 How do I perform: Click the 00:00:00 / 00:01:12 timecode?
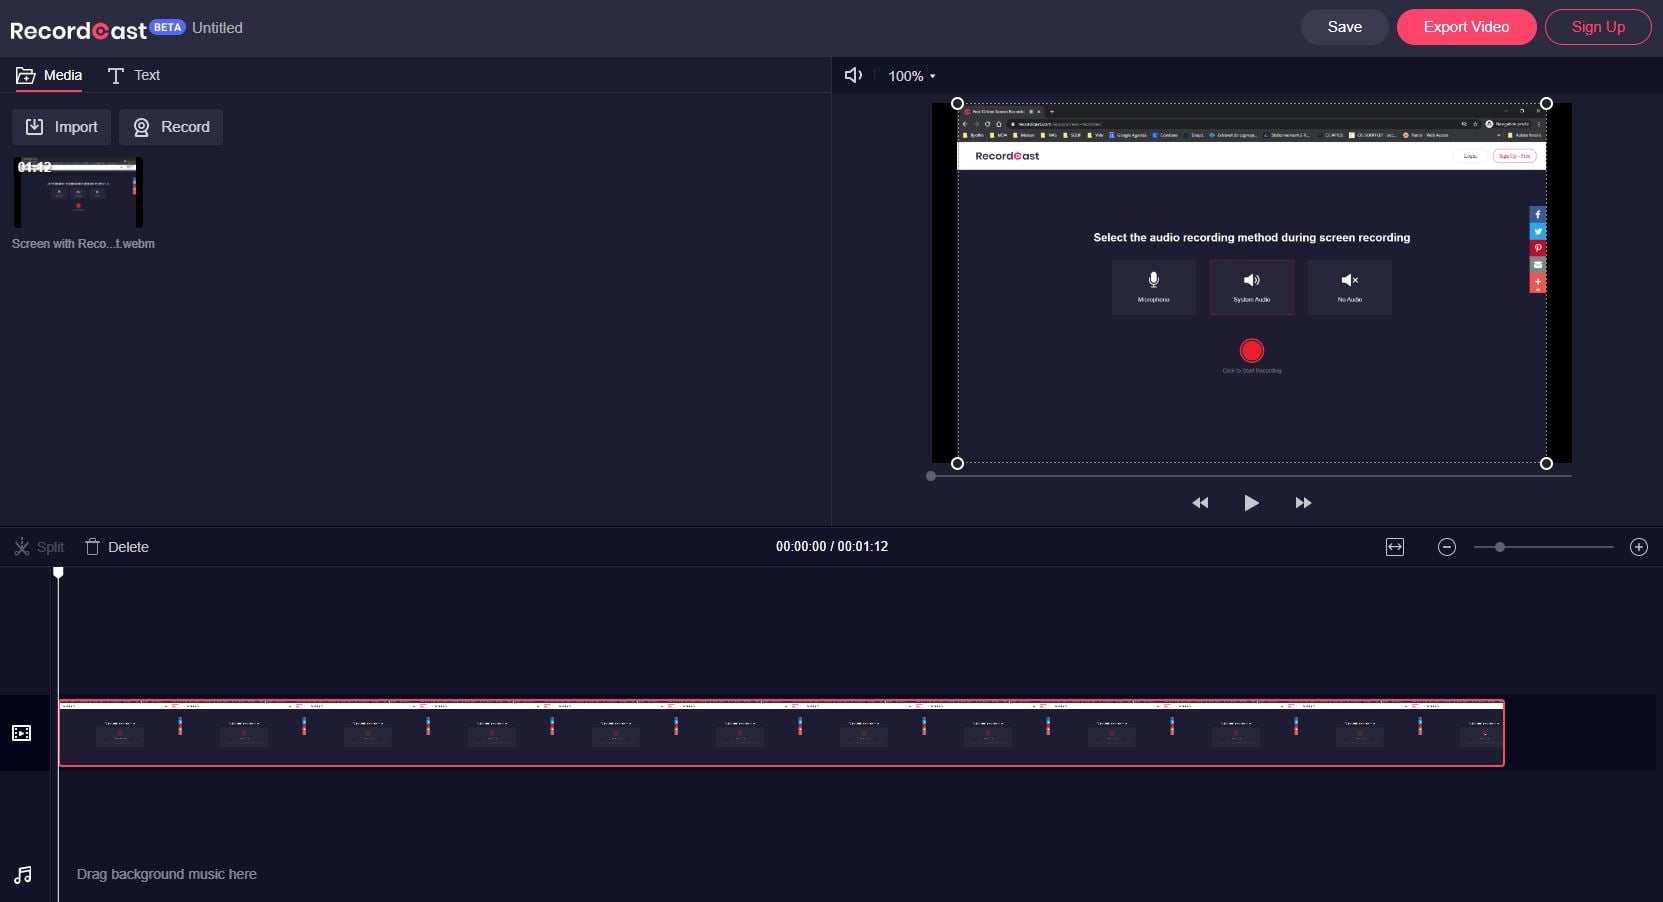point(832,547)
